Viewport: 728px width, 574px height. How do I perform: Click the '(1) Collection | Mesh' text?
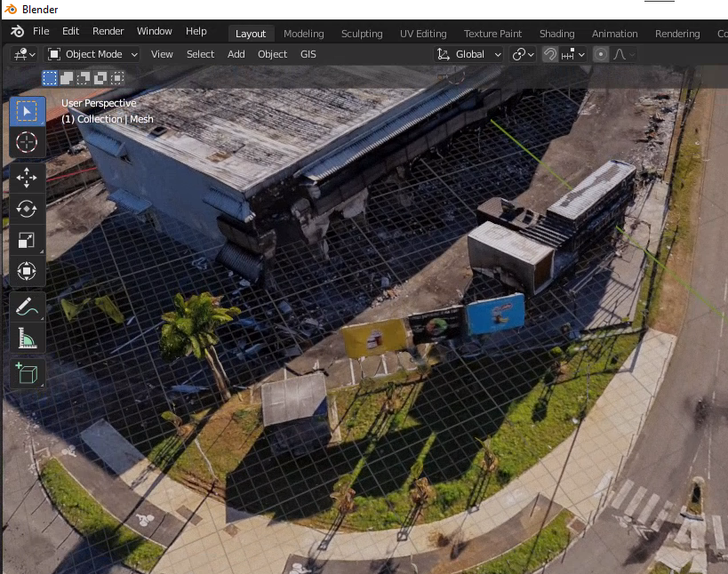click(107, 119)
